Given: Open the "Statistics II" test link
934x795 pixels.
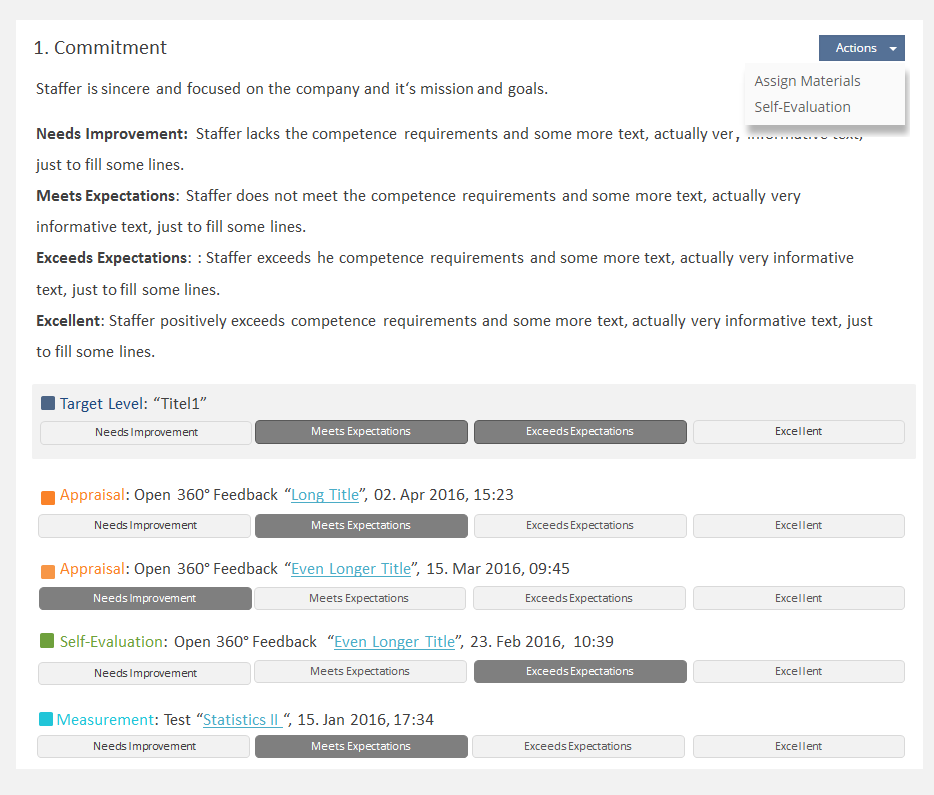Looking at the screenshot, I should [x=242, y=720].
